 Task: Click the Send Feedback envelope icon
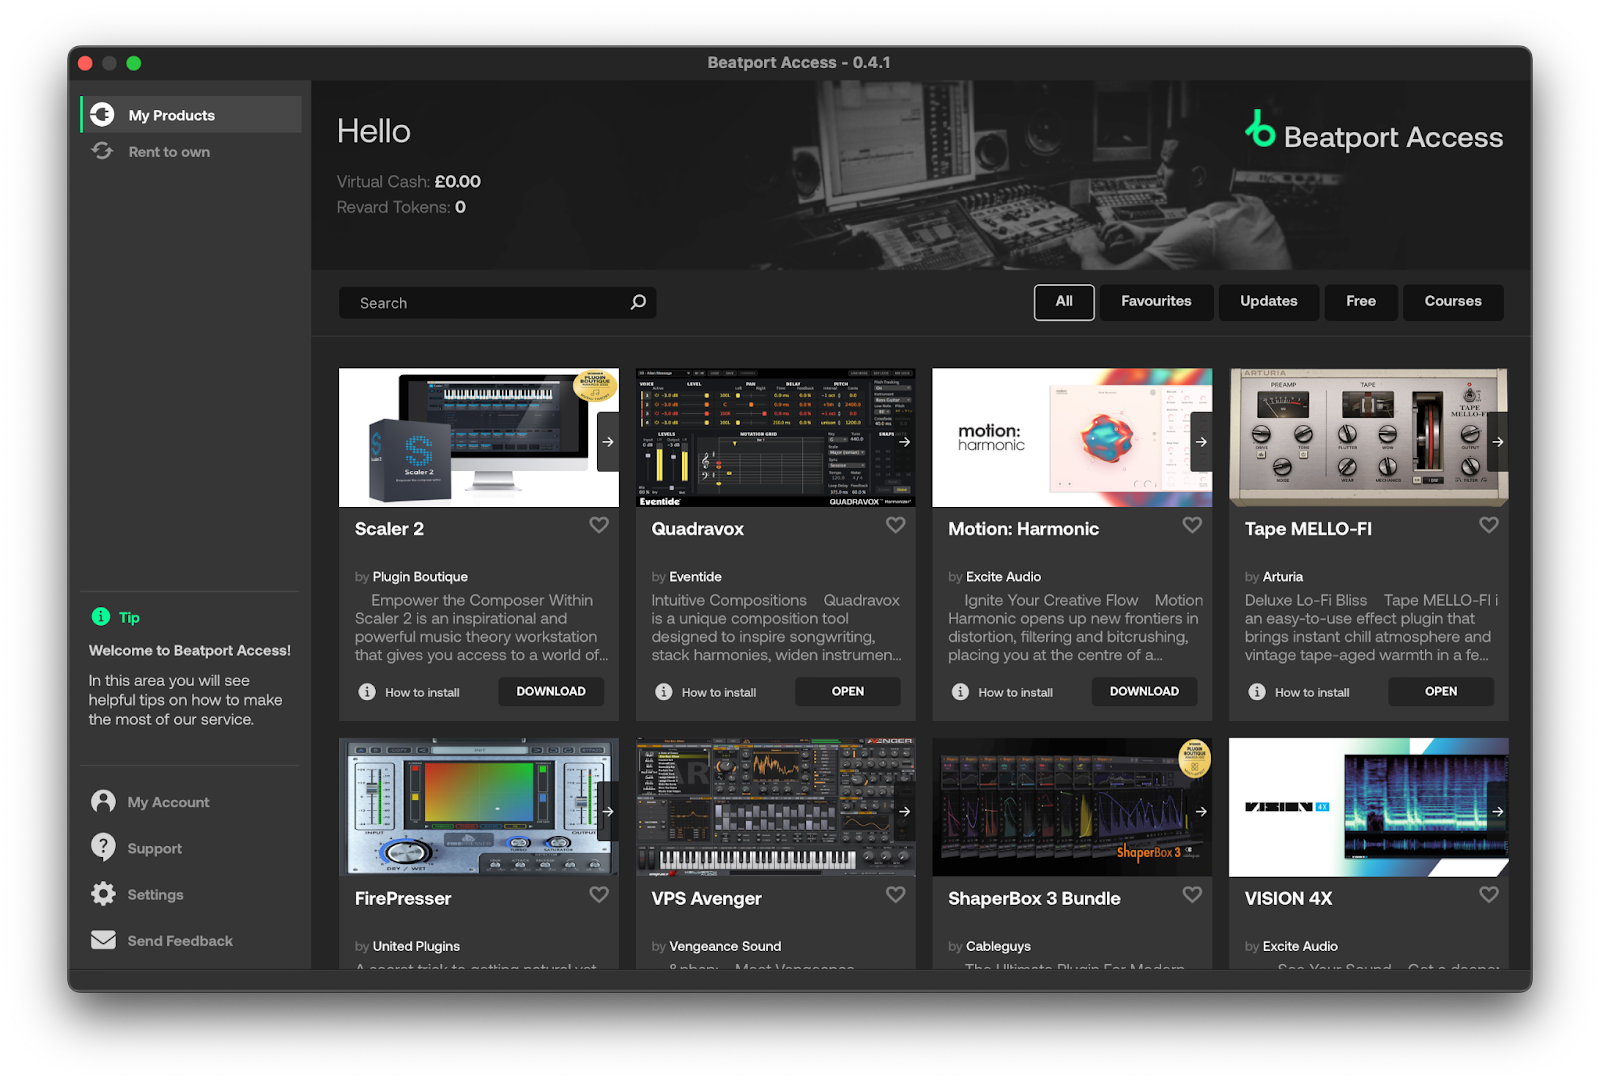[103, 940]
